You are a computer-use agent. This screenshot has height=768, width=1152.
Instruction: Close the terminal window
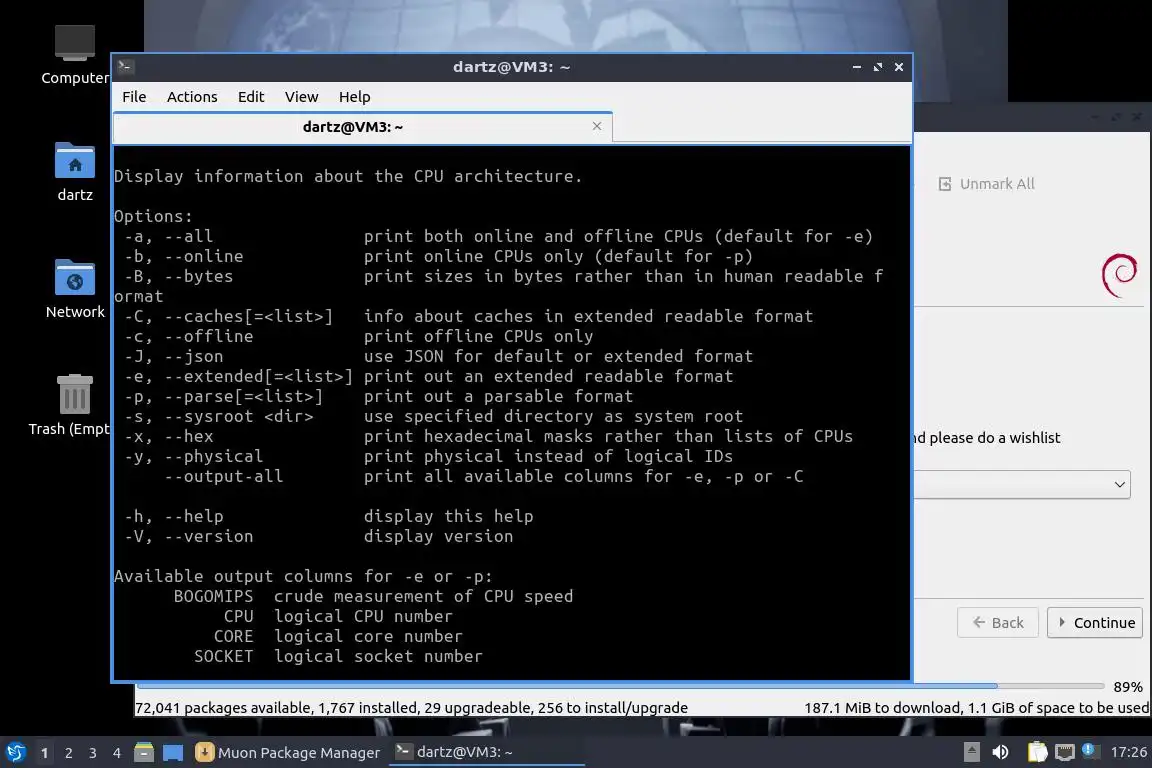pos(899,67)
